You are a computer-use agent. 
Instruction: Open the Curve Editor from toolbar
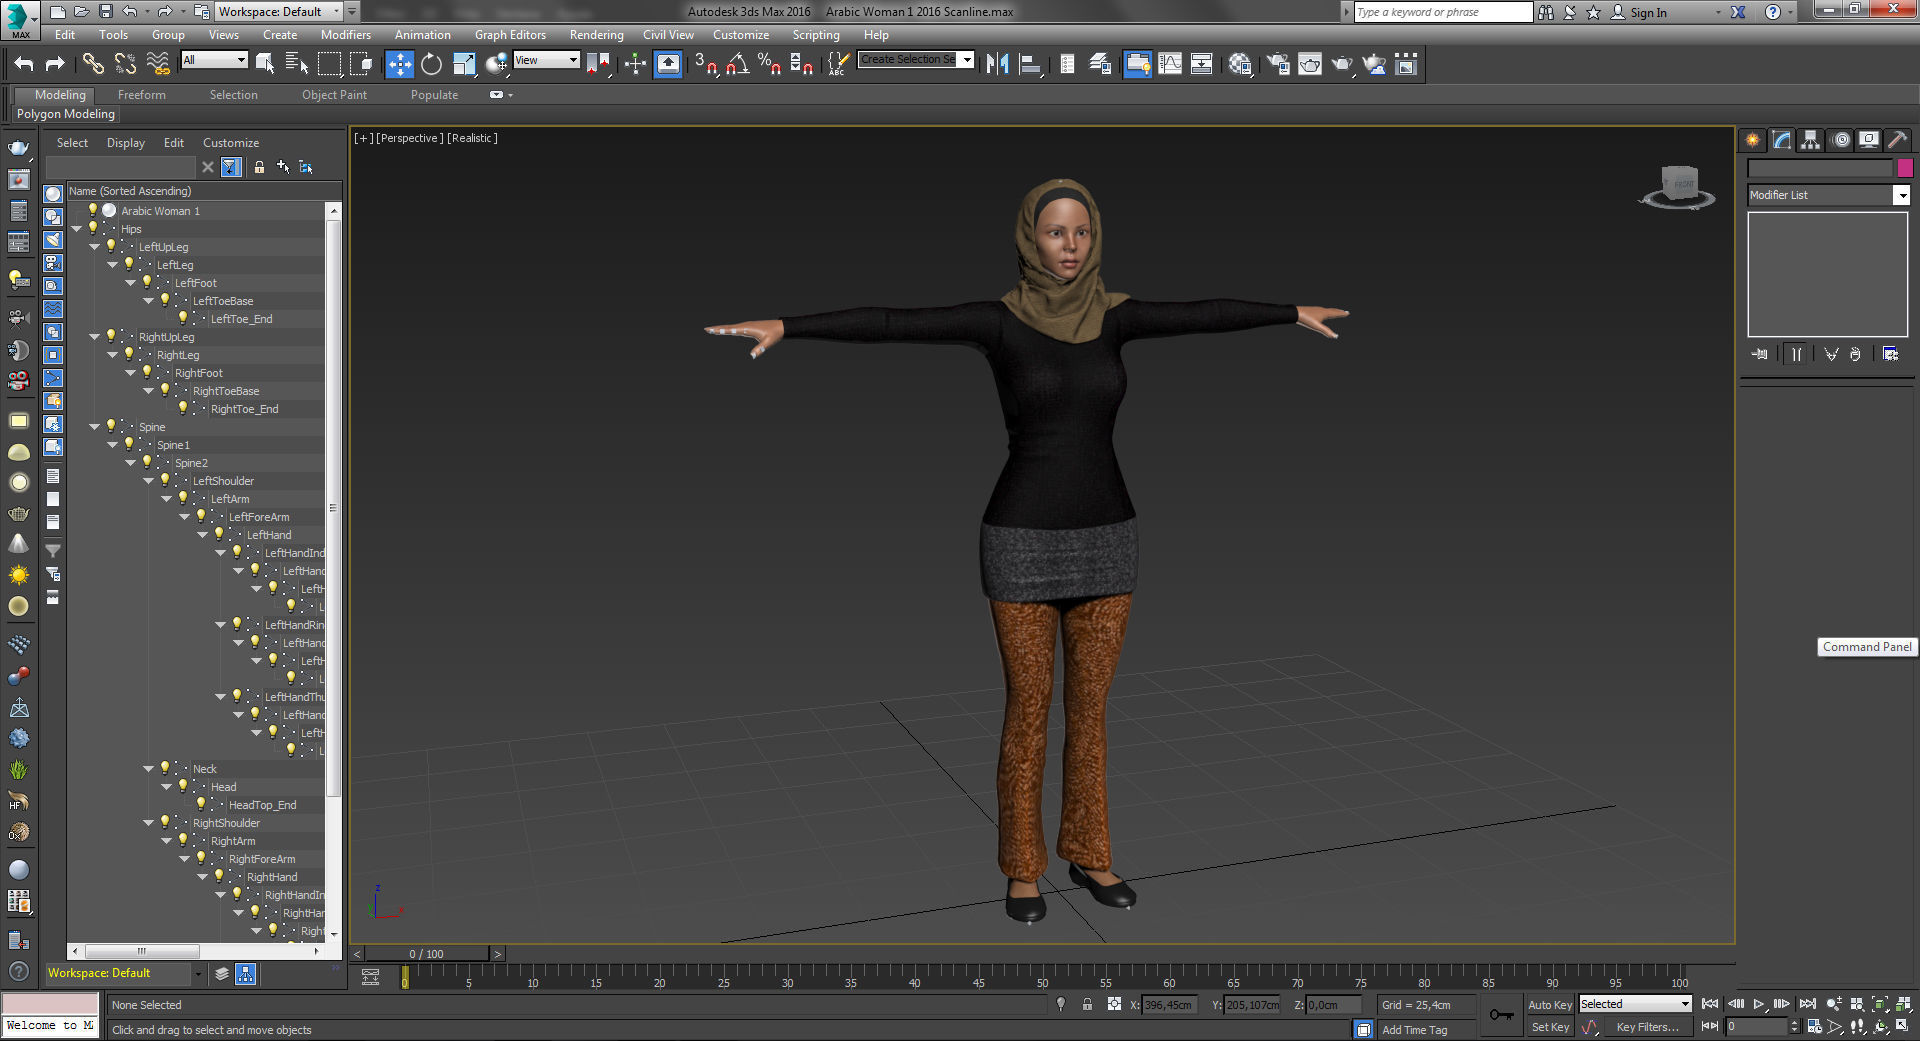click(1170, 64)
